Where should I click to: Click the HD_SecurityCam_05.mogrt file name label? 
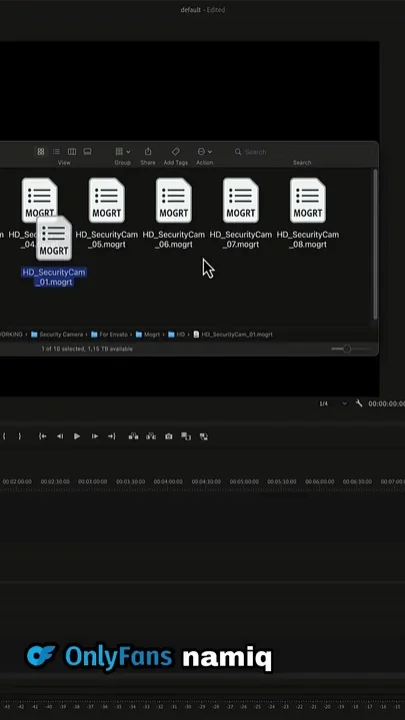pyautogui.click(x=107, y=239)
